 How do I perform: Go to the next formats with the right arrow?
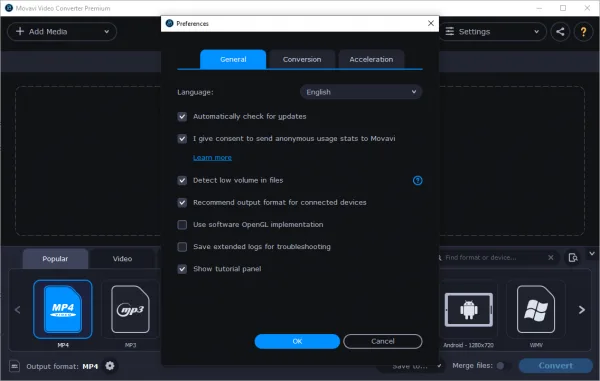(582, 309)
